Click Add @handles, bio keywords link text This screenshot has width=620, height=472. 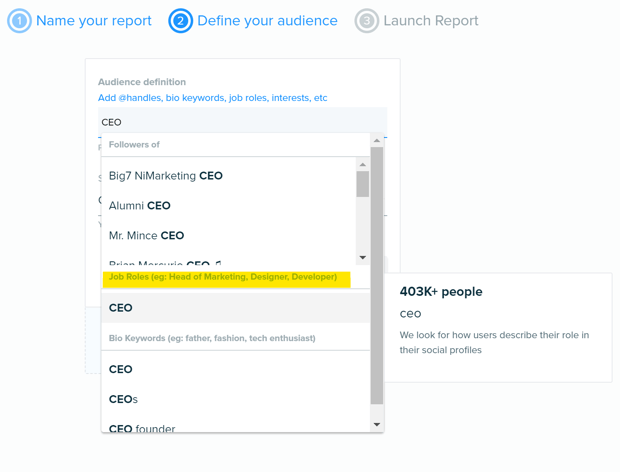[213, 98]
